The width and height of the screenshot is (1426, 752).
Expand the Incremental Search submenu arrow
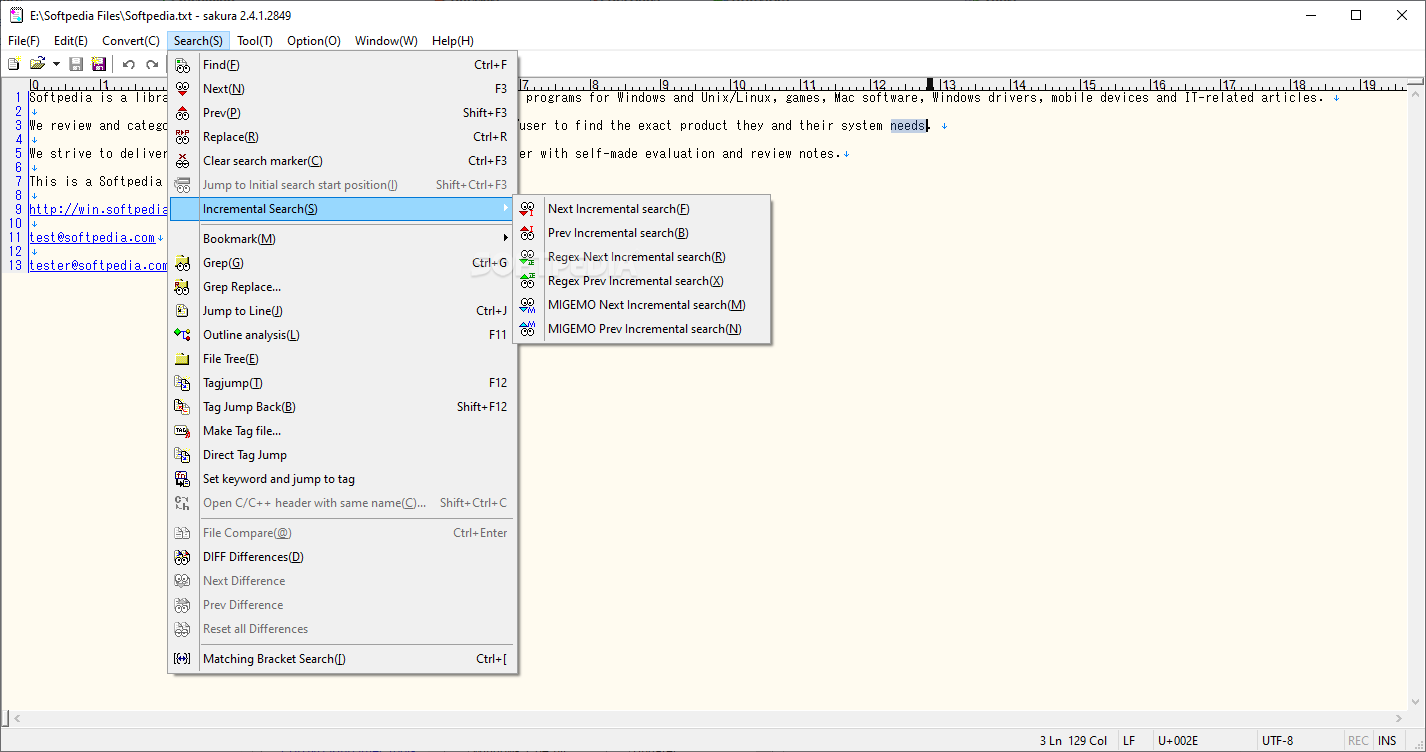pyautogui.click(x=505, y=209)
